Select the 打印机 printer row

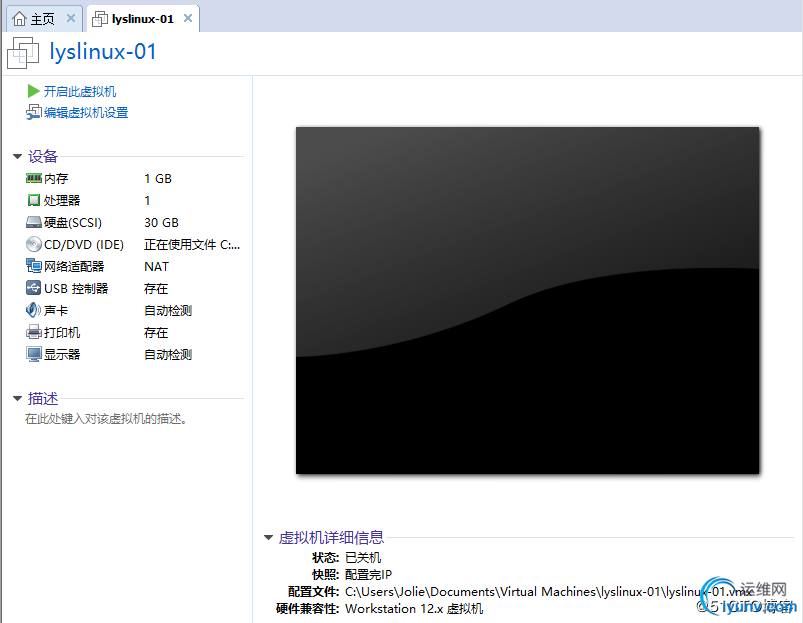(133, 333)
